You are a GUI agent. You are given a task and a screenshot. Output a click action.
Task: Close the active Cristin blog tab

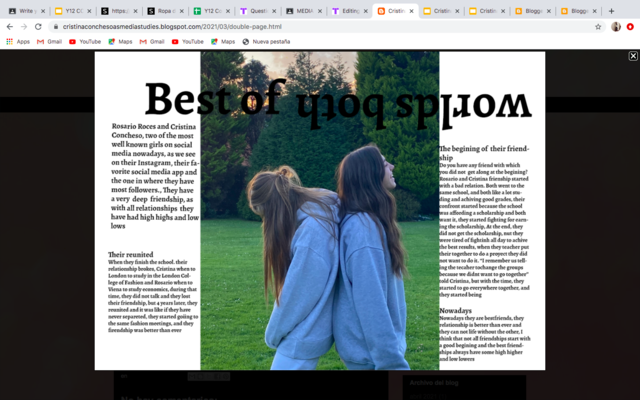(x=411, y=11)
